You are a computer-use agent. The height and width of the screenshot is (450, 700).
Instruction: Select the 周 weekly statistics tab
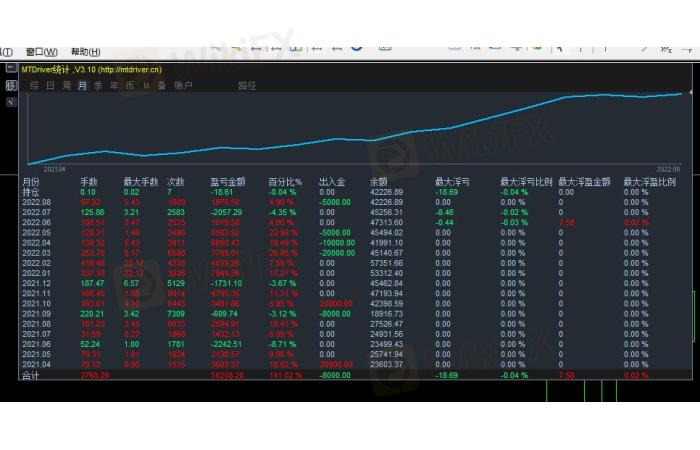(66, 86)
